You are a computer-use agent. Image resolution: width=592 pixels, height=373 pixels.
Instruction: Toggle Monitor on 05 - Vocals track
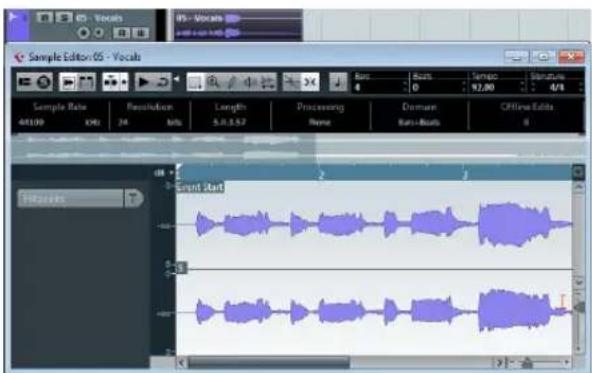tap(99, 33)
